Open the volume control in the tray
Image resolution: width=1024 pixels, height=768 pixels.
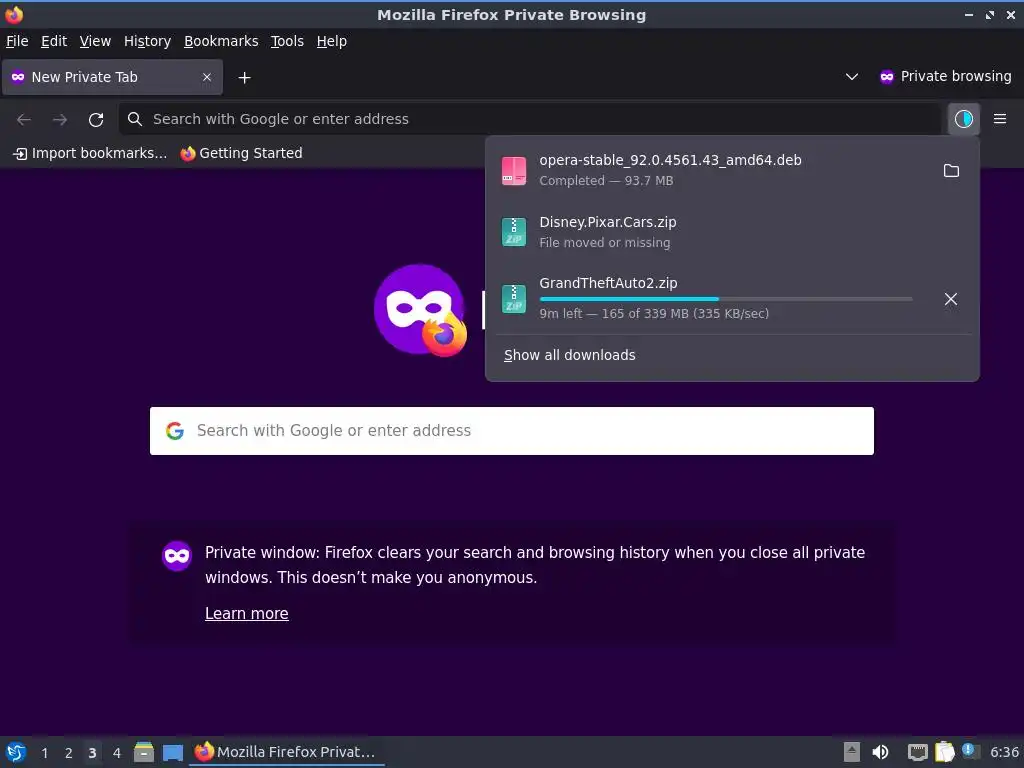tap(880, 752)
